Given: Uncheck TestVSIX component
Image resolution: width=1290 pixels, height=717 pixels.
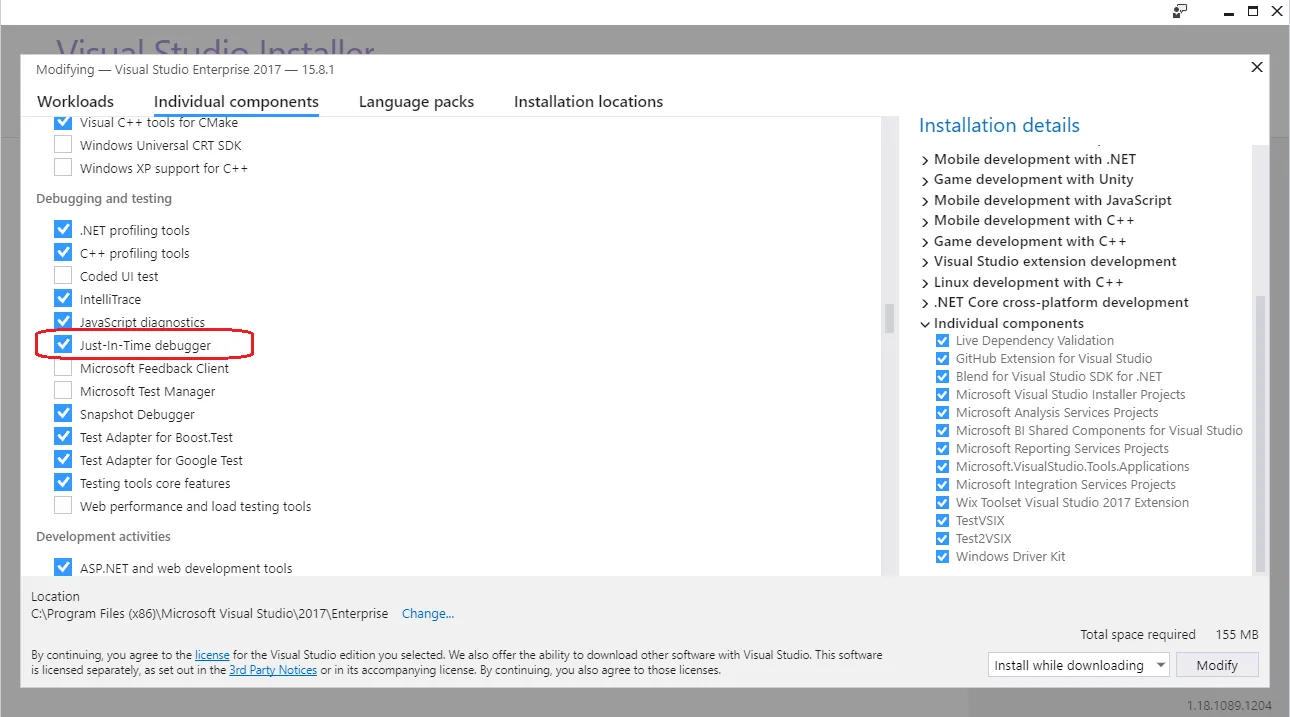Looking at the screenshot, I should tap(942, 521).
